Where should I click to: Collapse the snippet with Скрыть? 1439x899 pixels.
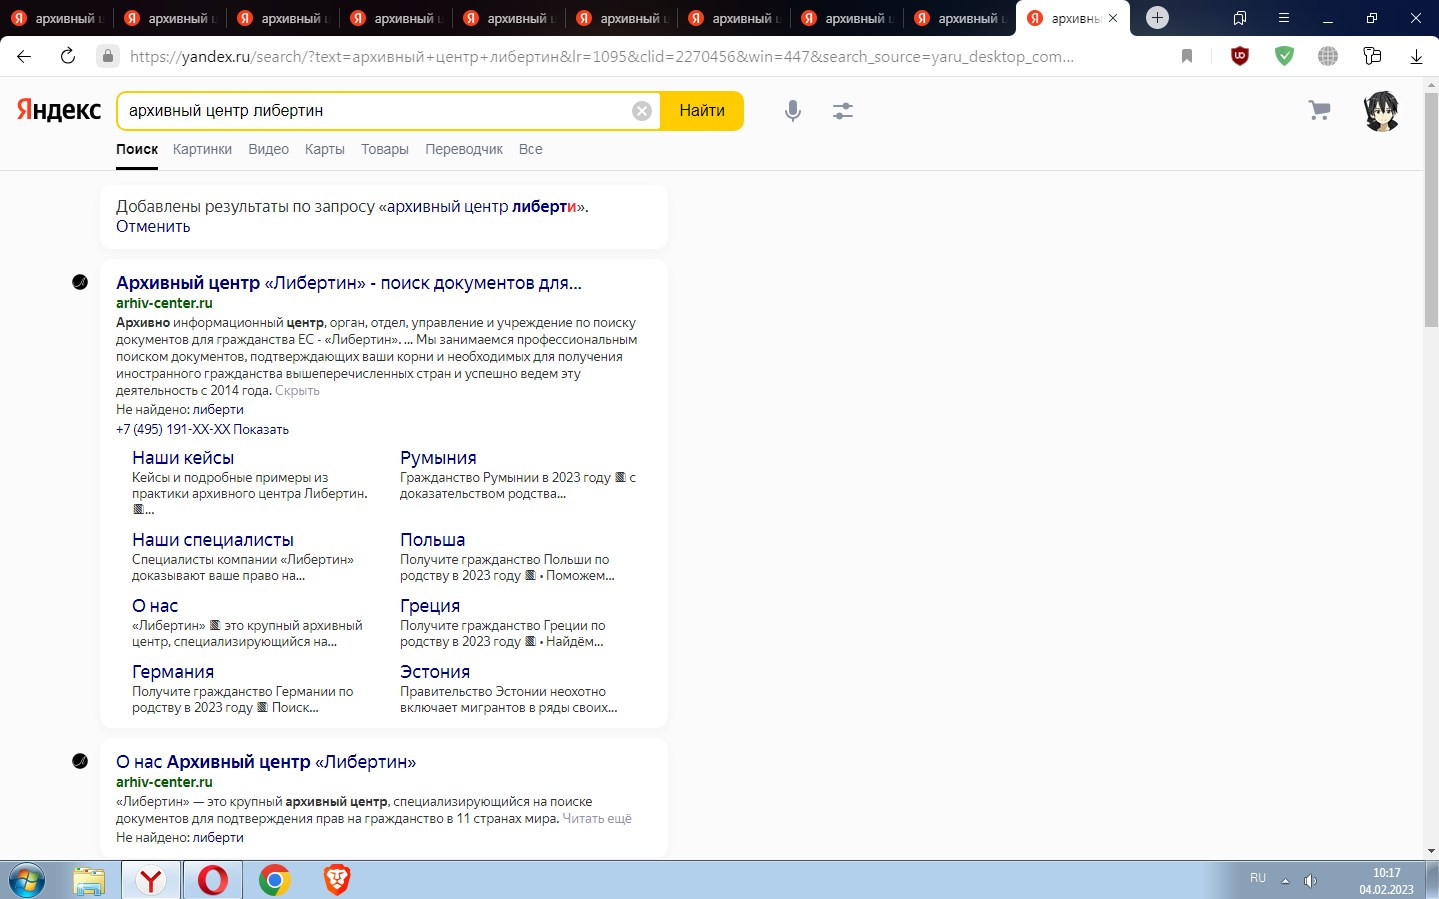[x=297, y=391]
